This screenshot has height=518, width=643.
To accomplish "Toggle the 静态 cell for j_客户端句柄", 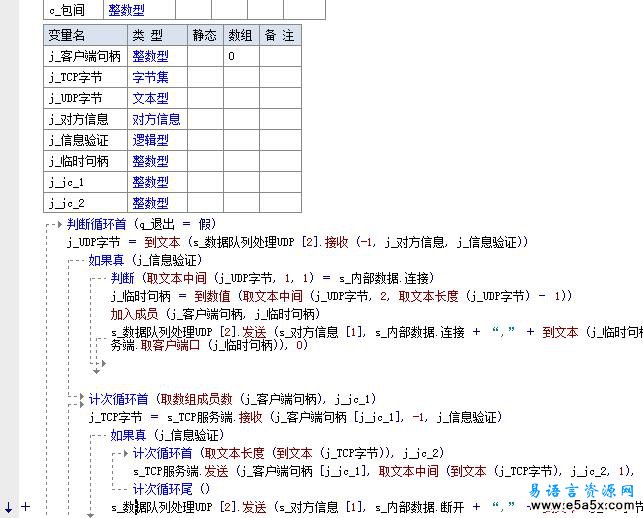I will 205,56.
